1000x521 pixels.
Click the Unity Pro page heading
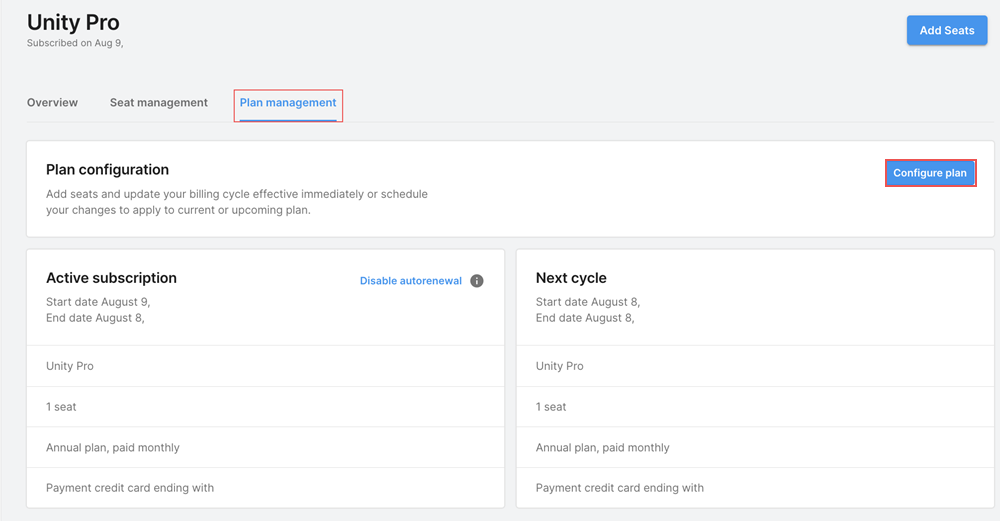click(x=73, y=22)
